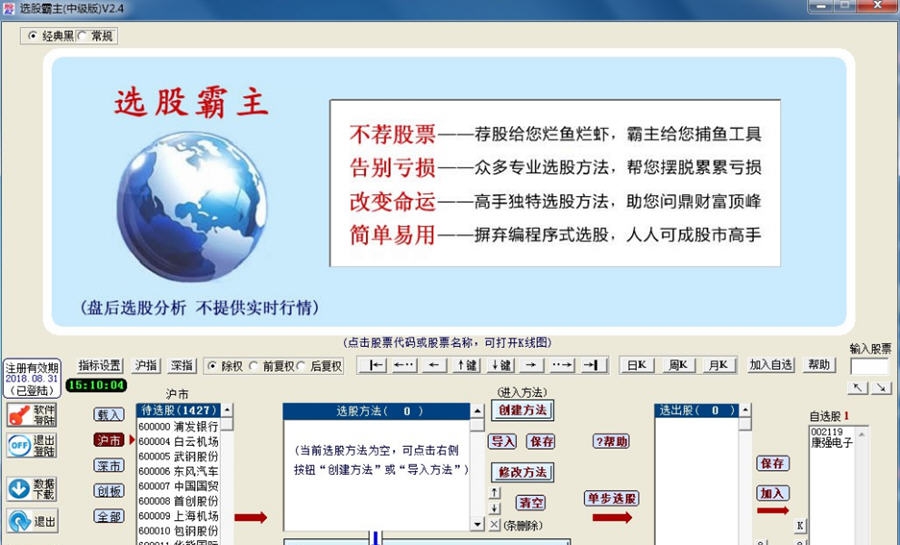The image size is (900, 545).
Task: Select 全部 all markets filter
Action: 109,516
